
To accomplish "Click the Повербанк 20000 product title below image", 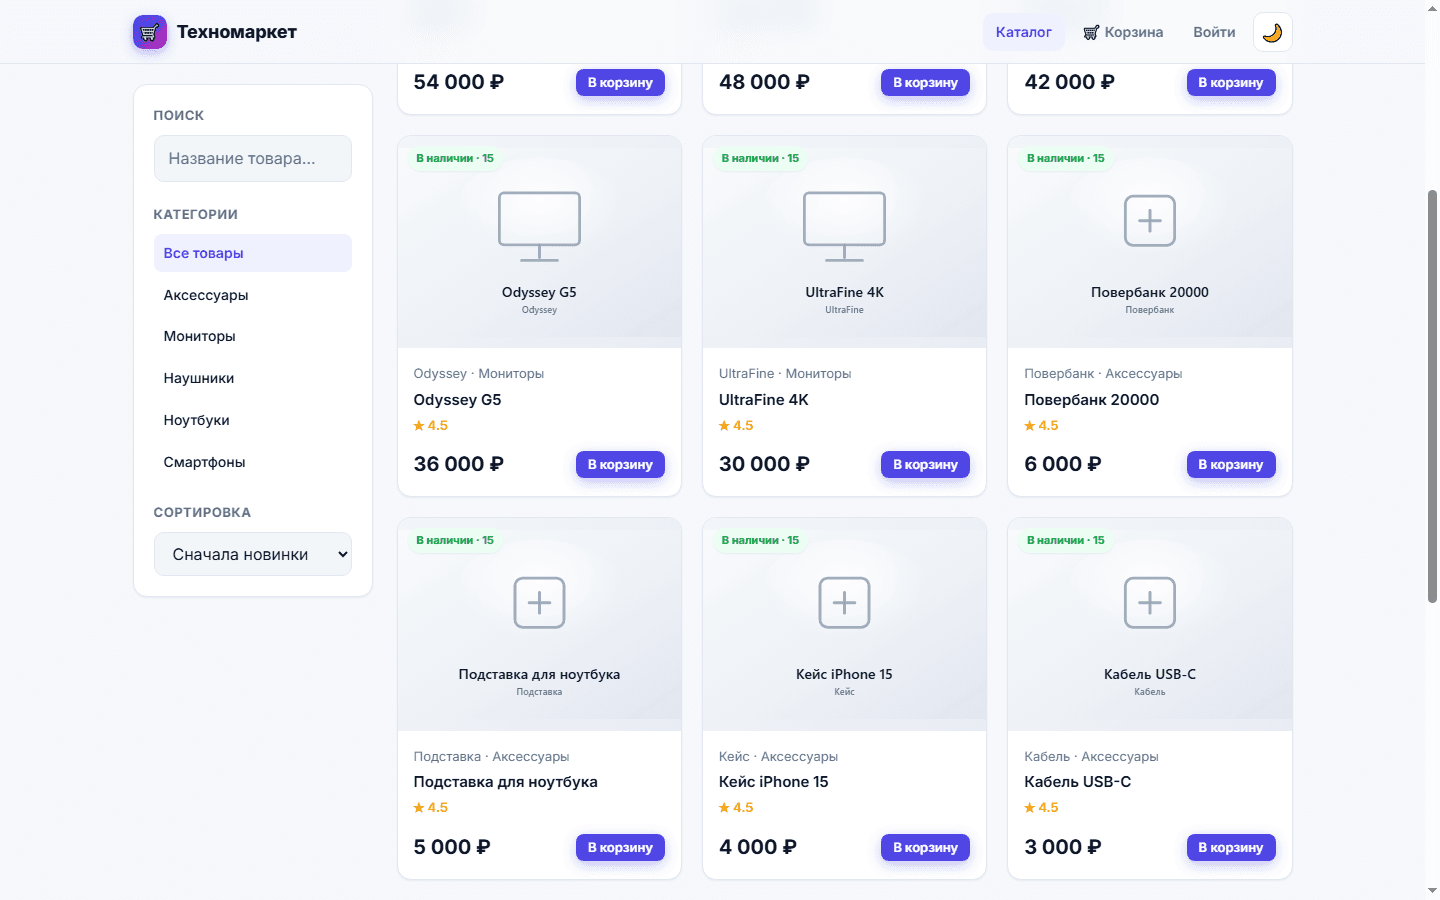I will point(1092,400).
